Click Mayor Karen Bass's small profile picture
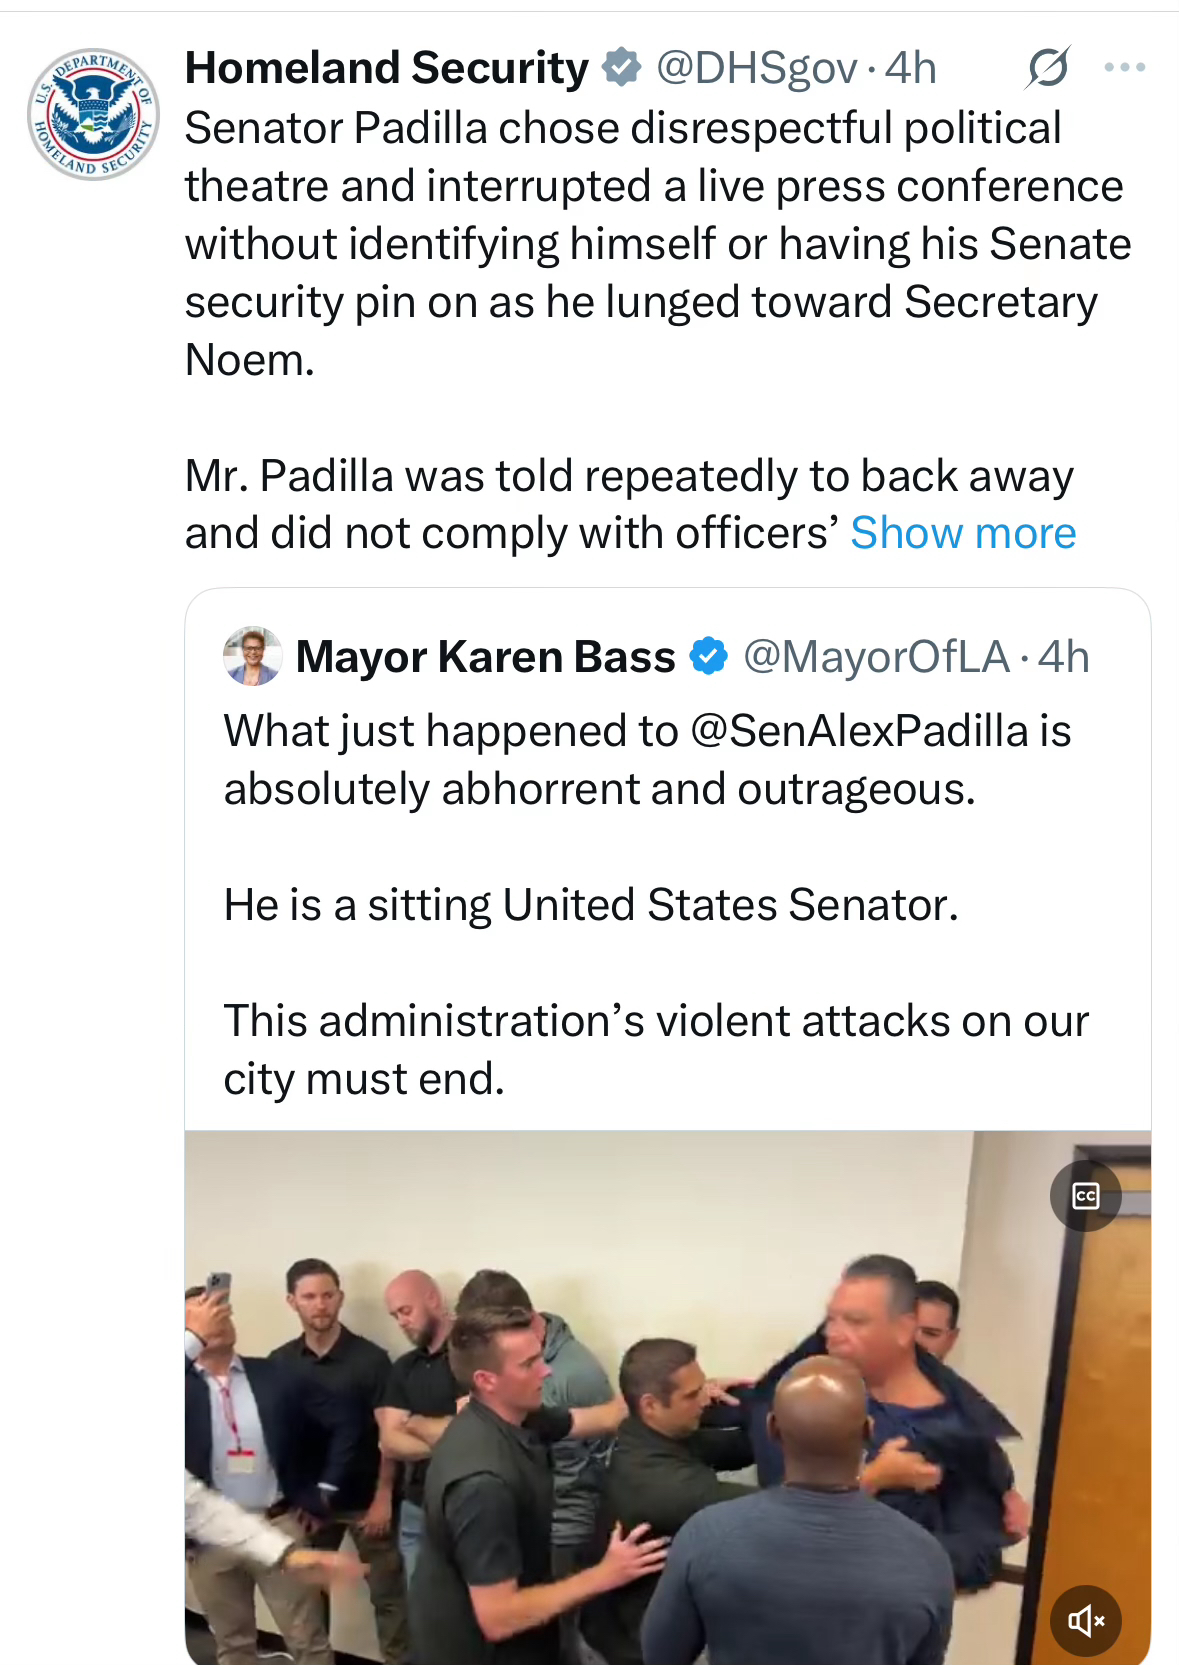Image resolution: width=1179 pixels, height=1665 pixels. point(252,657)
